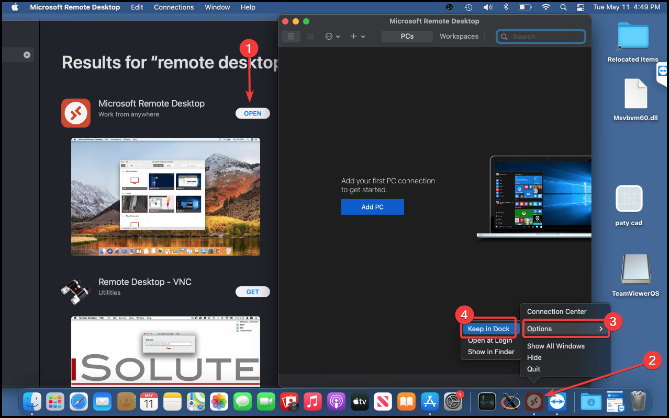This screenshot has width=669, height=418.
Task: Open the Connections menu in menu bar
Action: 174,6
